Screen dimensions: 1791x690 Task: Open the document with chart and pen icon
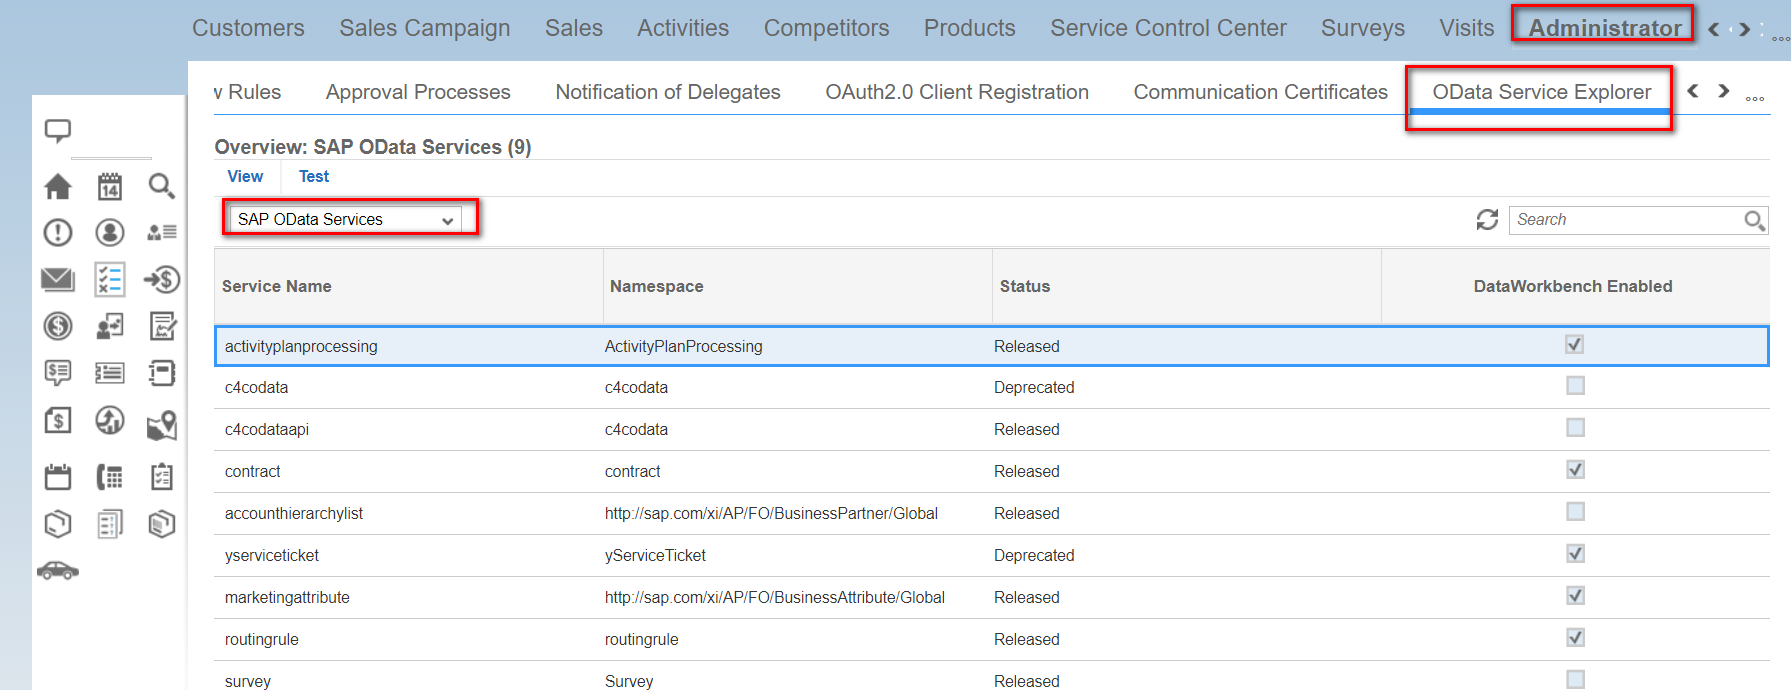tap(162, 326)
